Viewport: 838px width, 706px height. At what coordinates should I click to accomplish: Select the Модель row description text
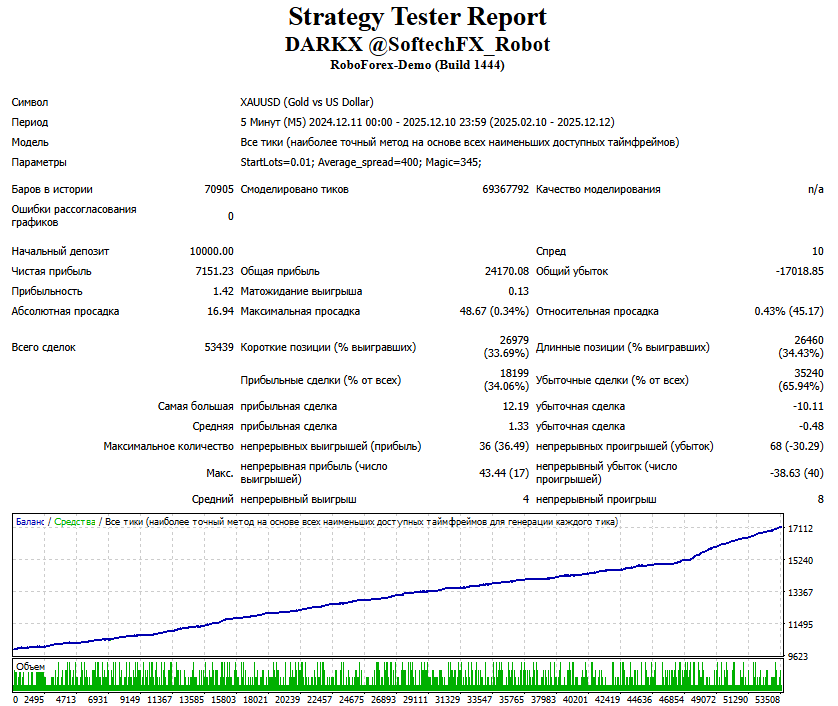pos(460,142)
